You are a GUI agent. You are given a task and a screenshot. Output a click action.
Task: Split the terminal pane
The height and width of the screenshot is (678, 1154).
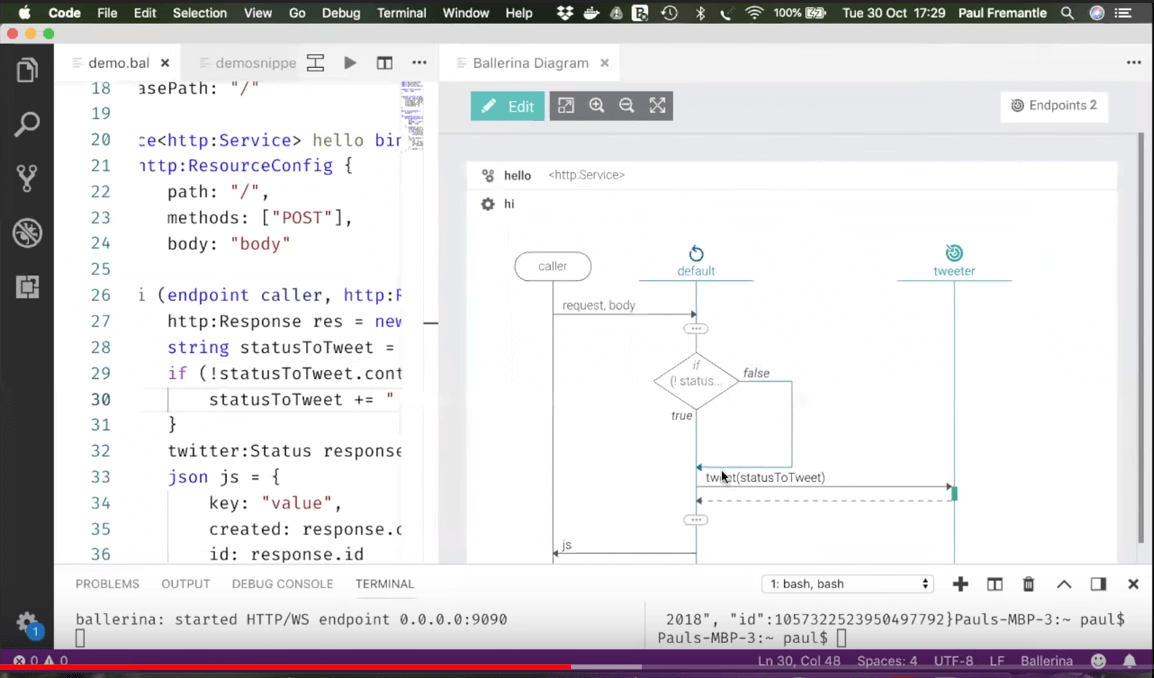coord(994,585)
